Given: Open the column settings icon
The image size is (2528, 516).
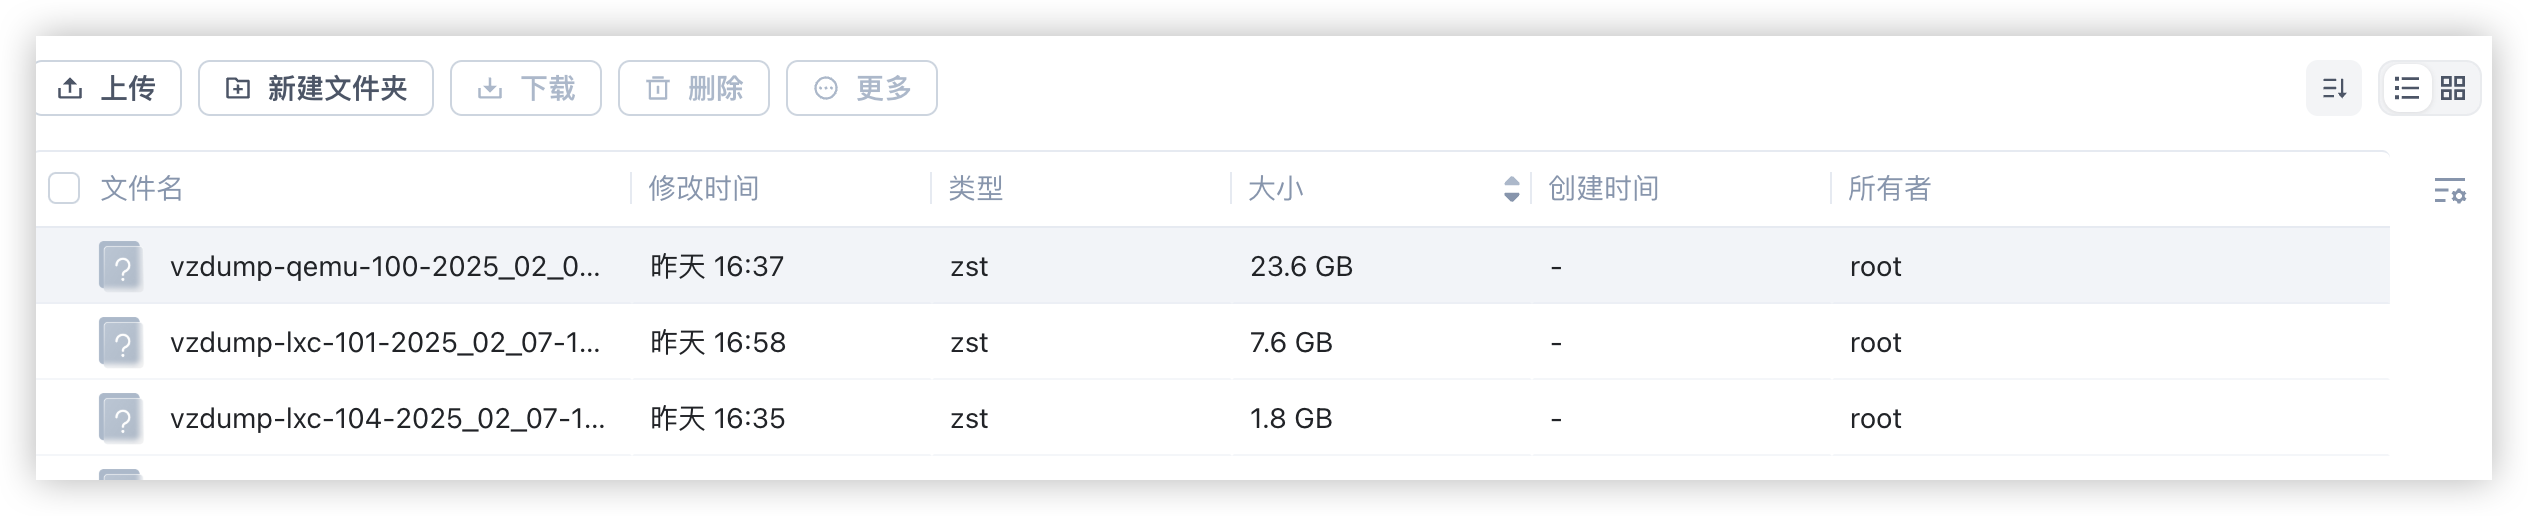Looking at the screenshot, I should coord(2449,190).
